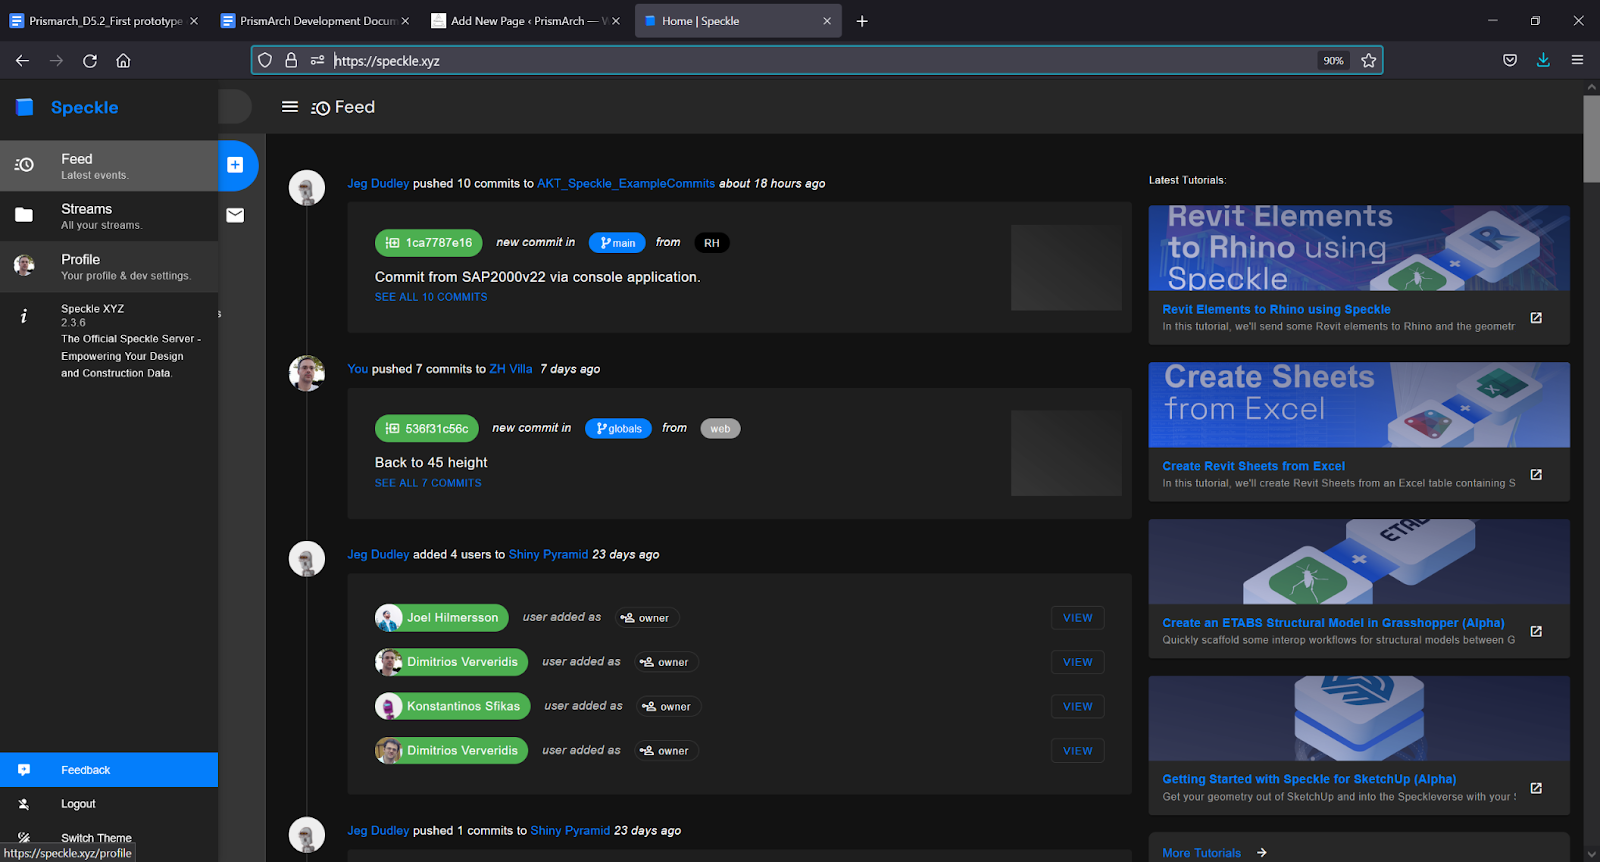Open the Create Sheets from Excel thumbnail
The image size is (1600, 862).
pyautogui.click(x=1359, y=405)
